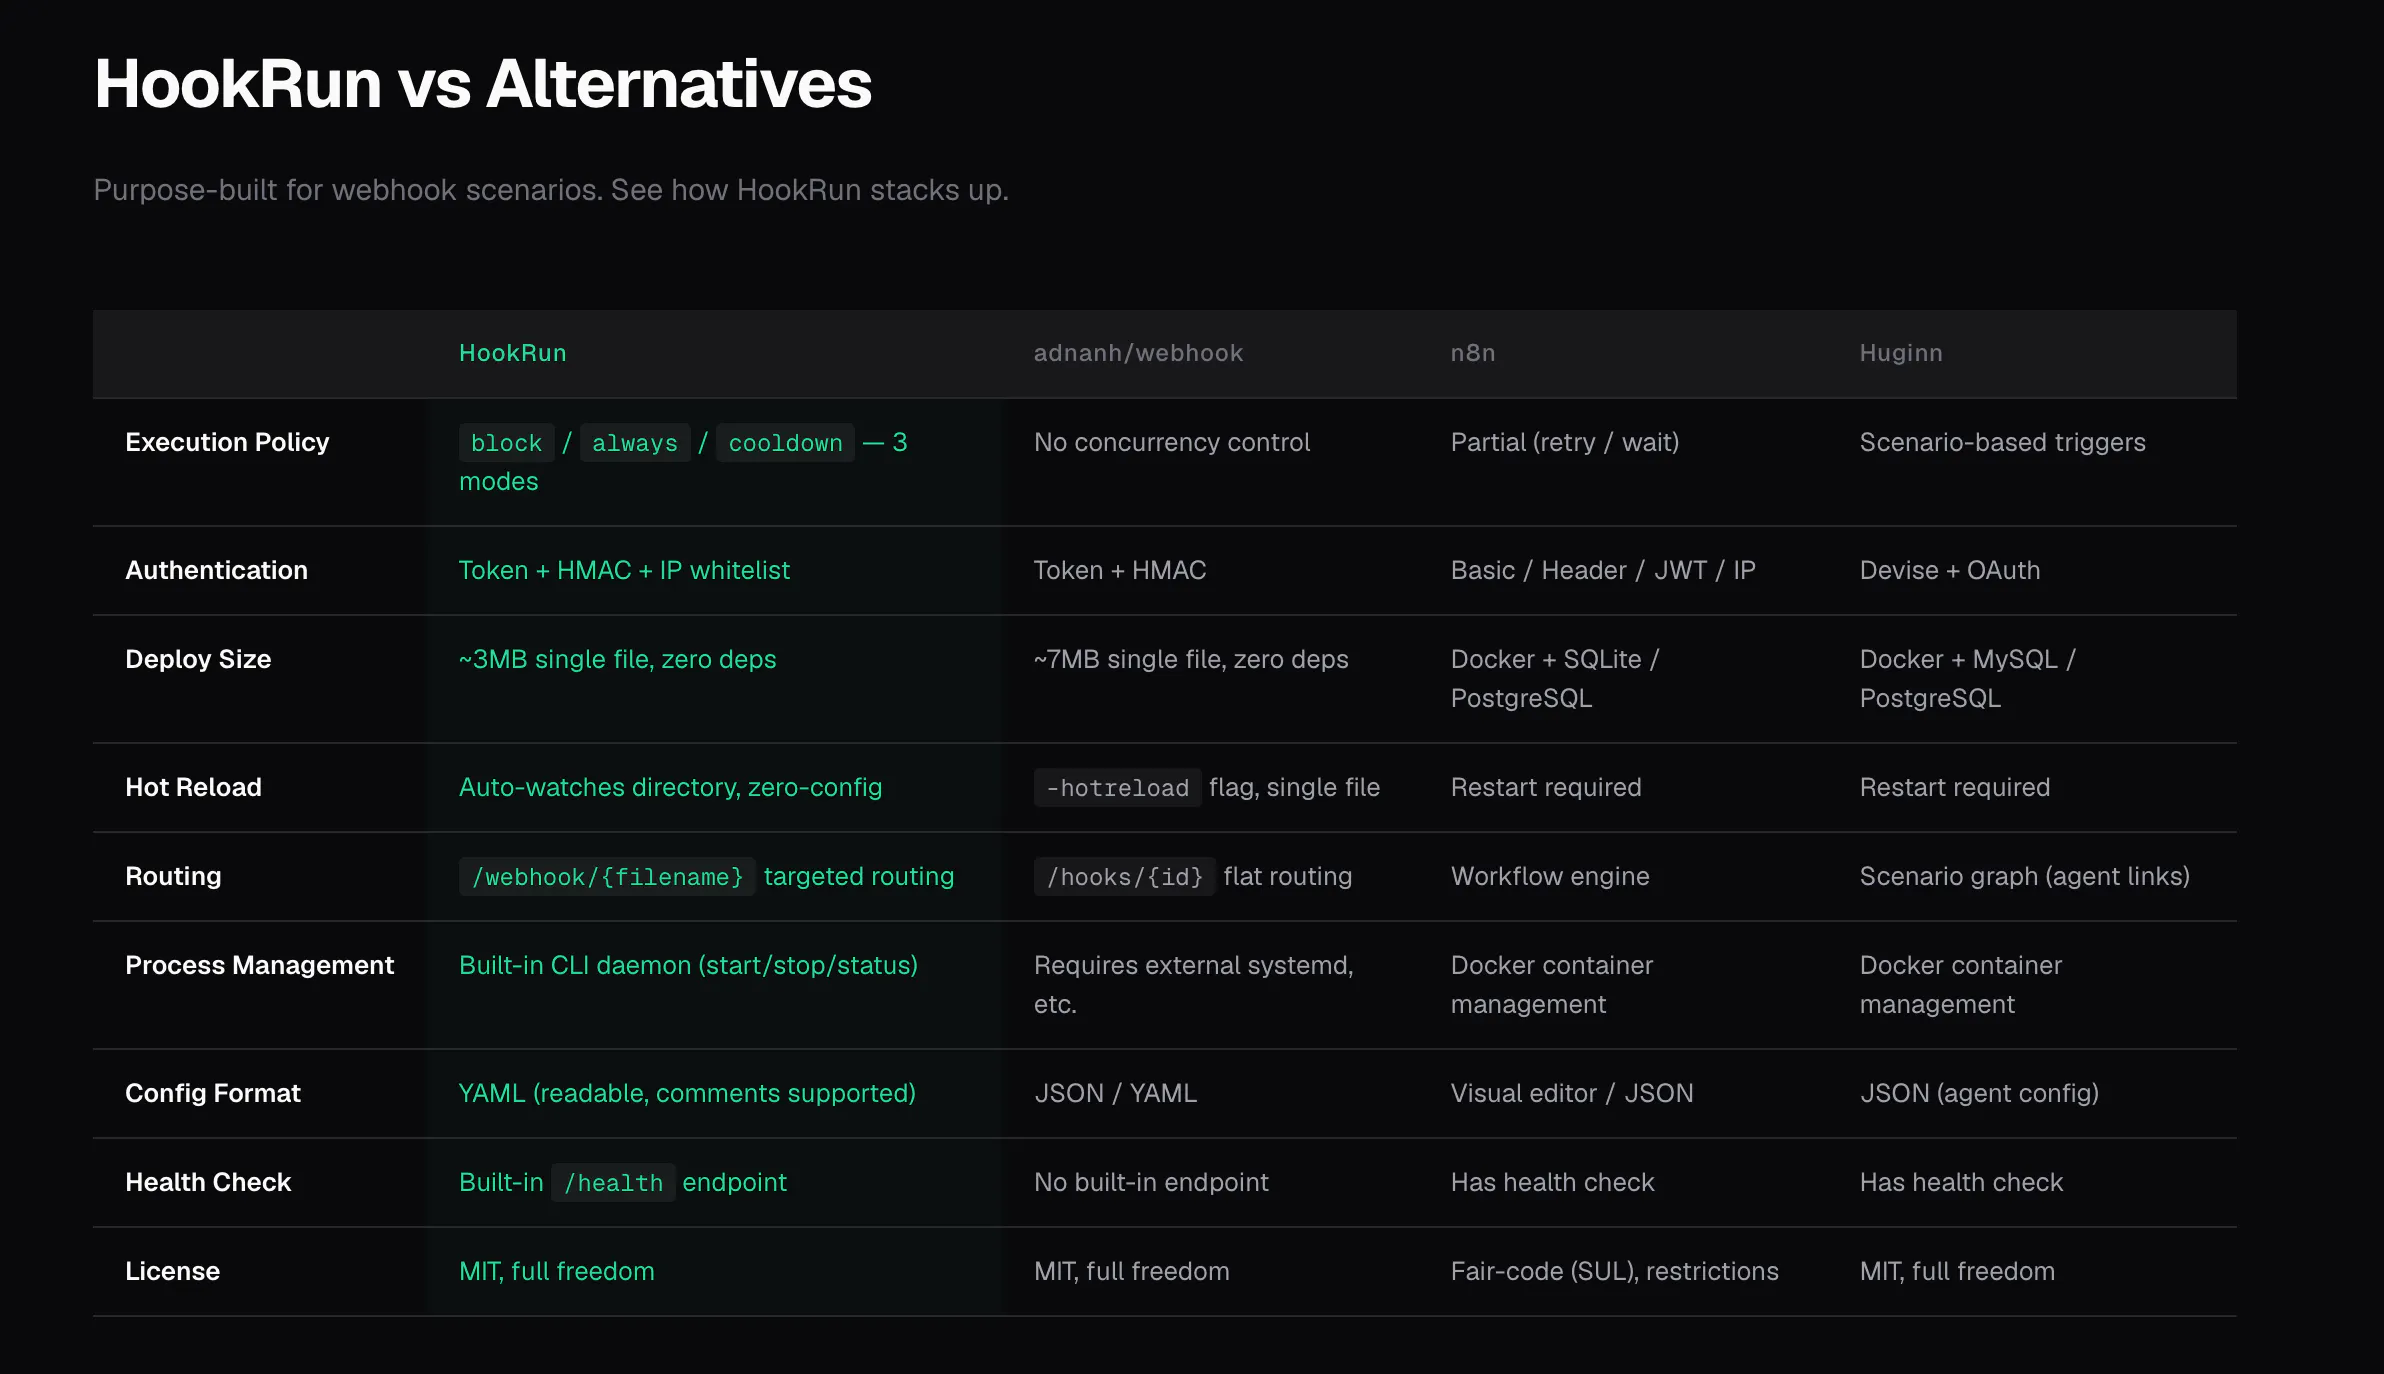Screen dimensions: 2384x1374
Task: Click the "block" code chip
Action: coord(506,443)
